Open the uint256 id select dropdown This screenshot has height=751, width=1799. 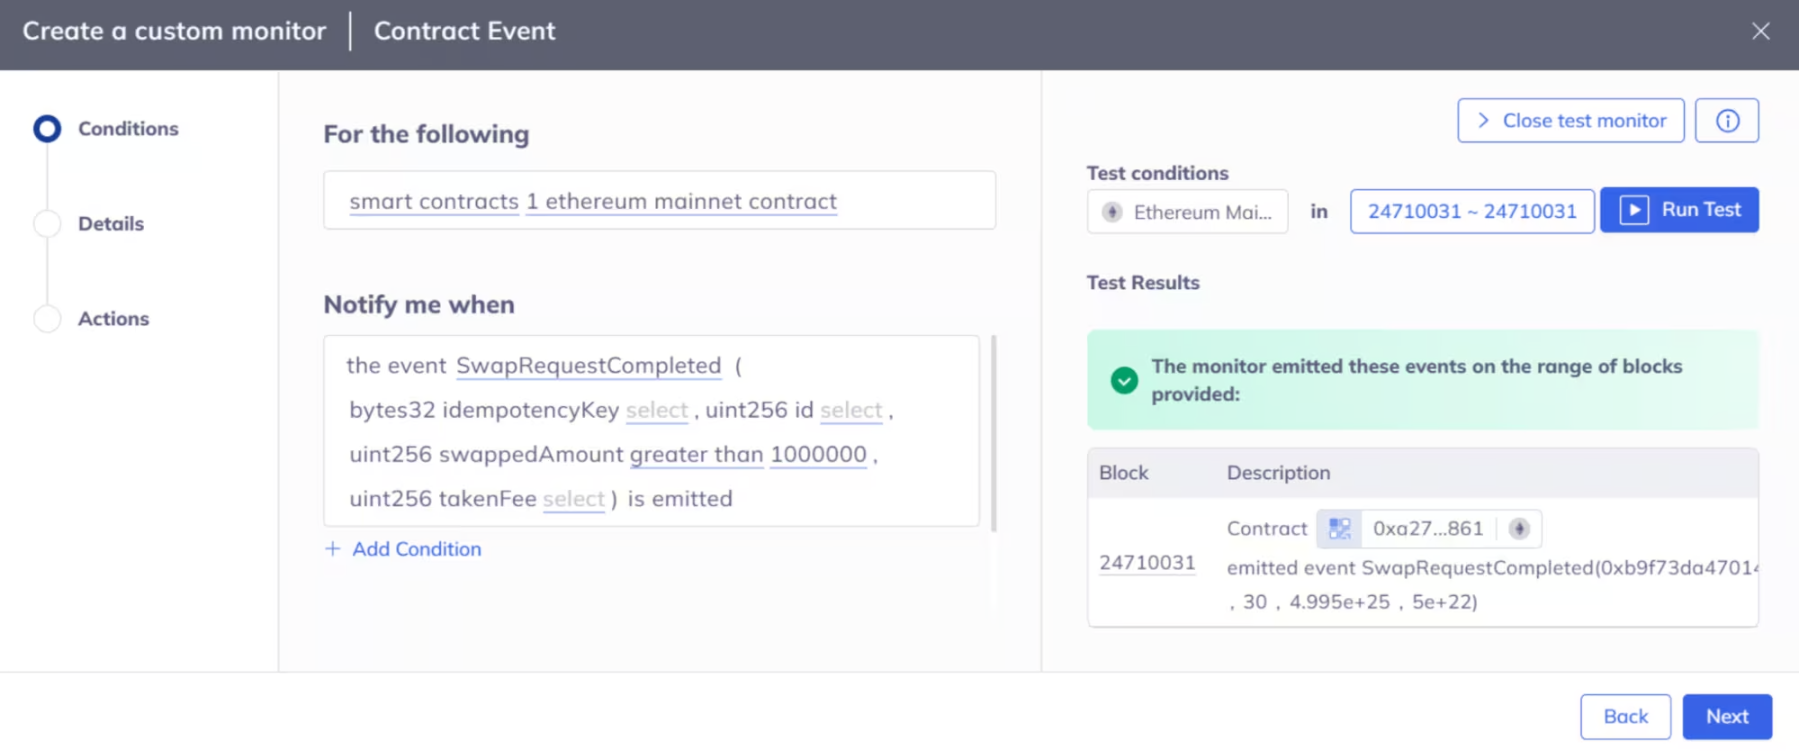click(x=850, y=410)
